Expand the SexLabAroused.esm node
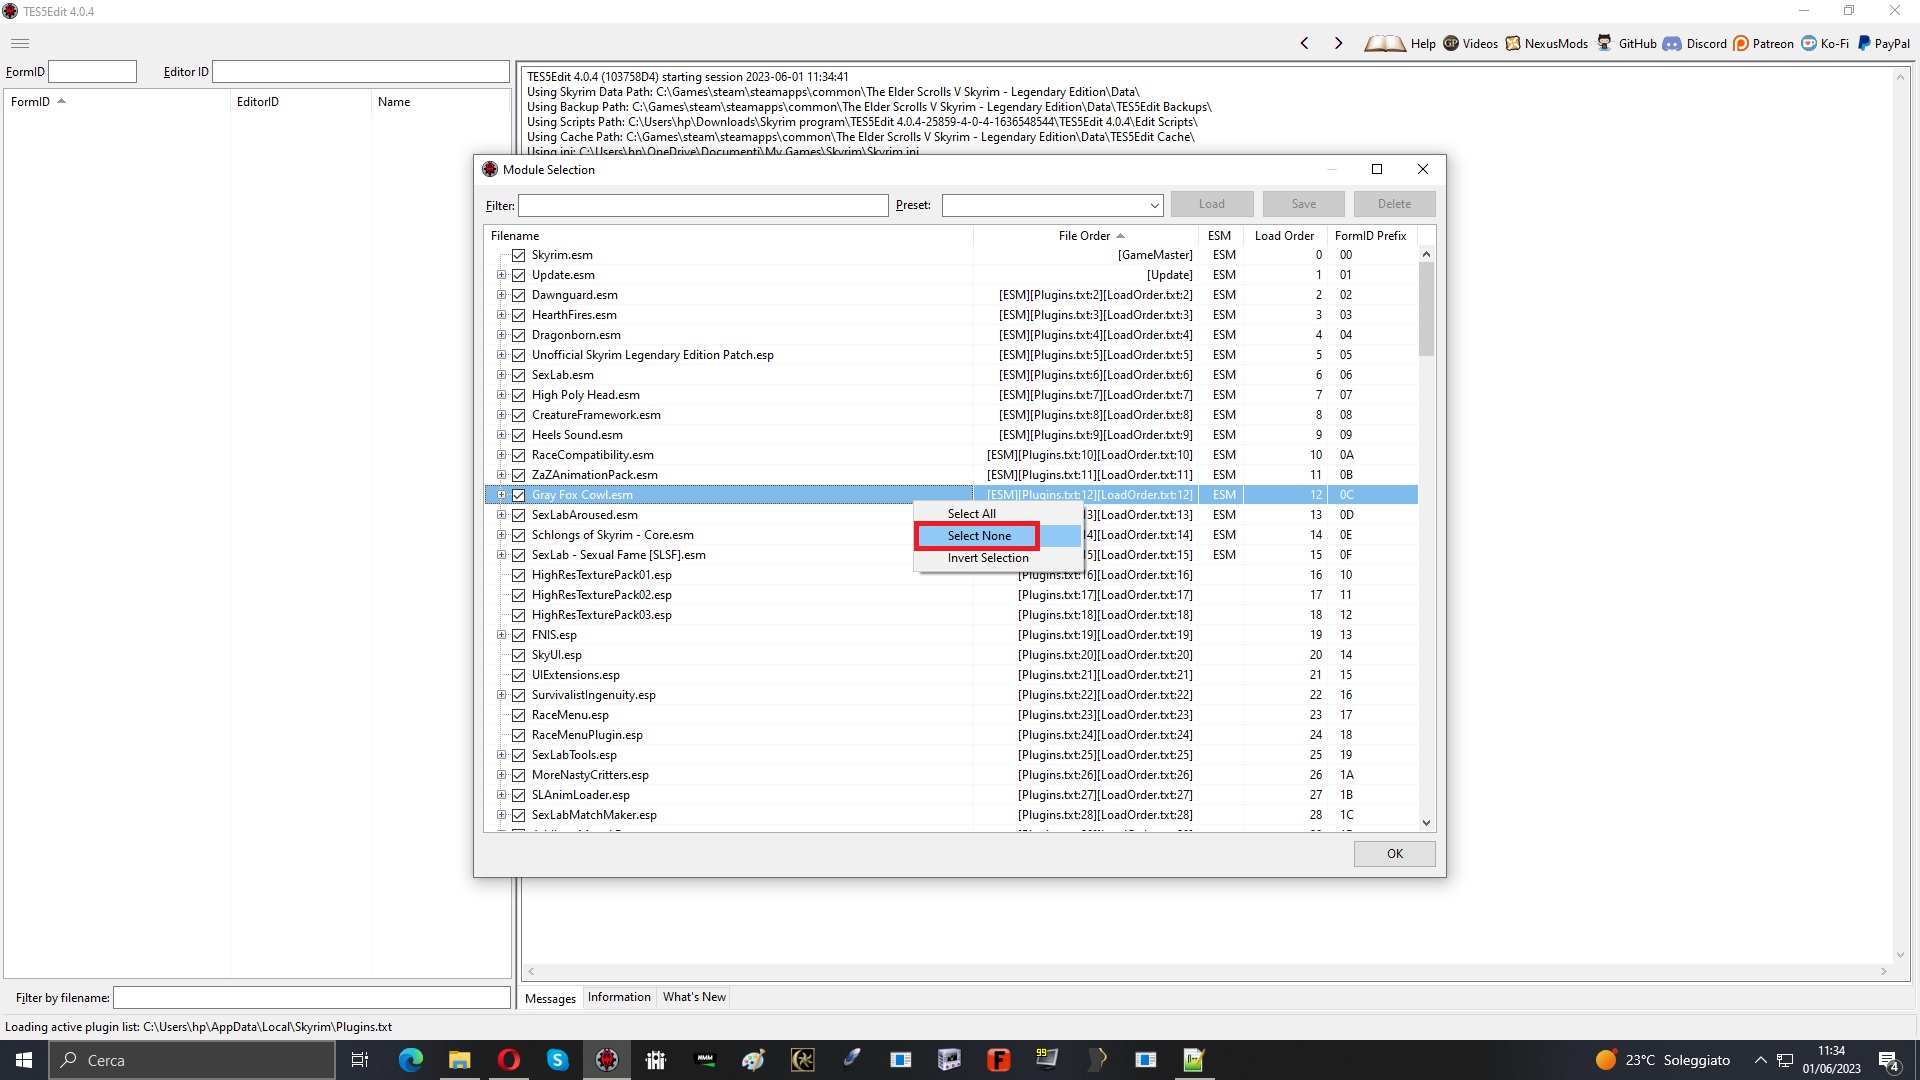Viewport: 1920px width, 1080px height. coord(501,515)
